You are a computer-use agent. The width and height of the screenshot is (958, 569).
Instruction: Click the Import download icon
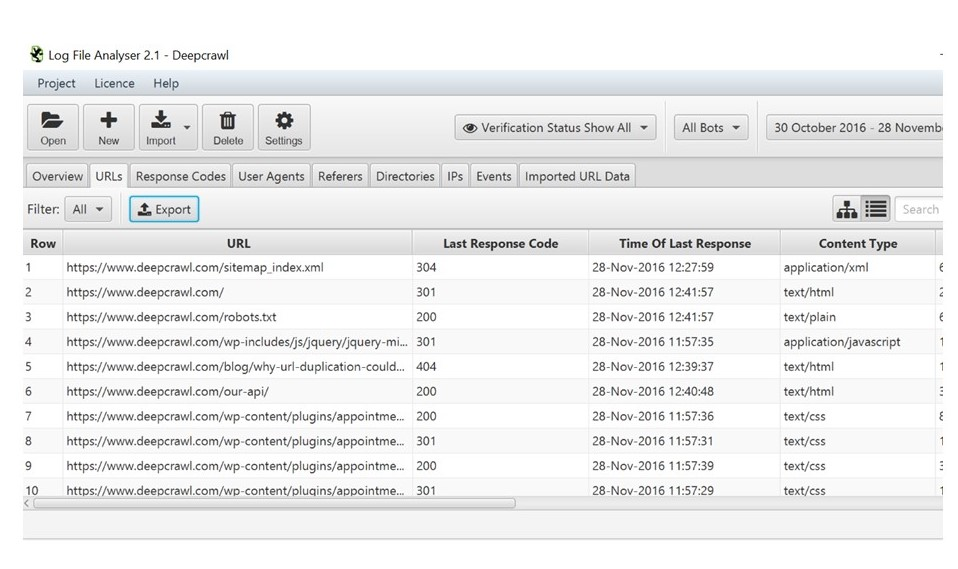coord(161,120)
